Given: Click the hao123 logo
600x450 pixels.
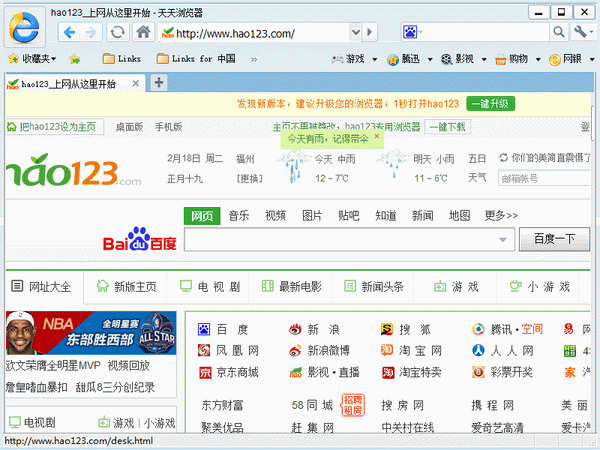Looking at the screenshot, I should point(73,171).
